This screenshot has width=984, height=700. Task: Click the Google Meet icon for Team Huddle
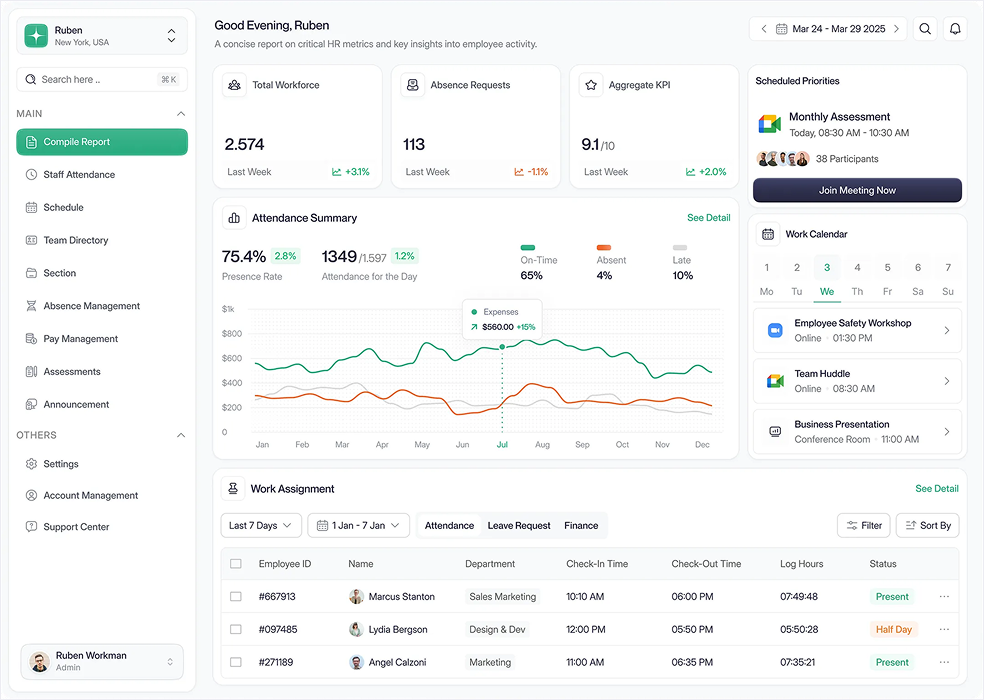776,381
